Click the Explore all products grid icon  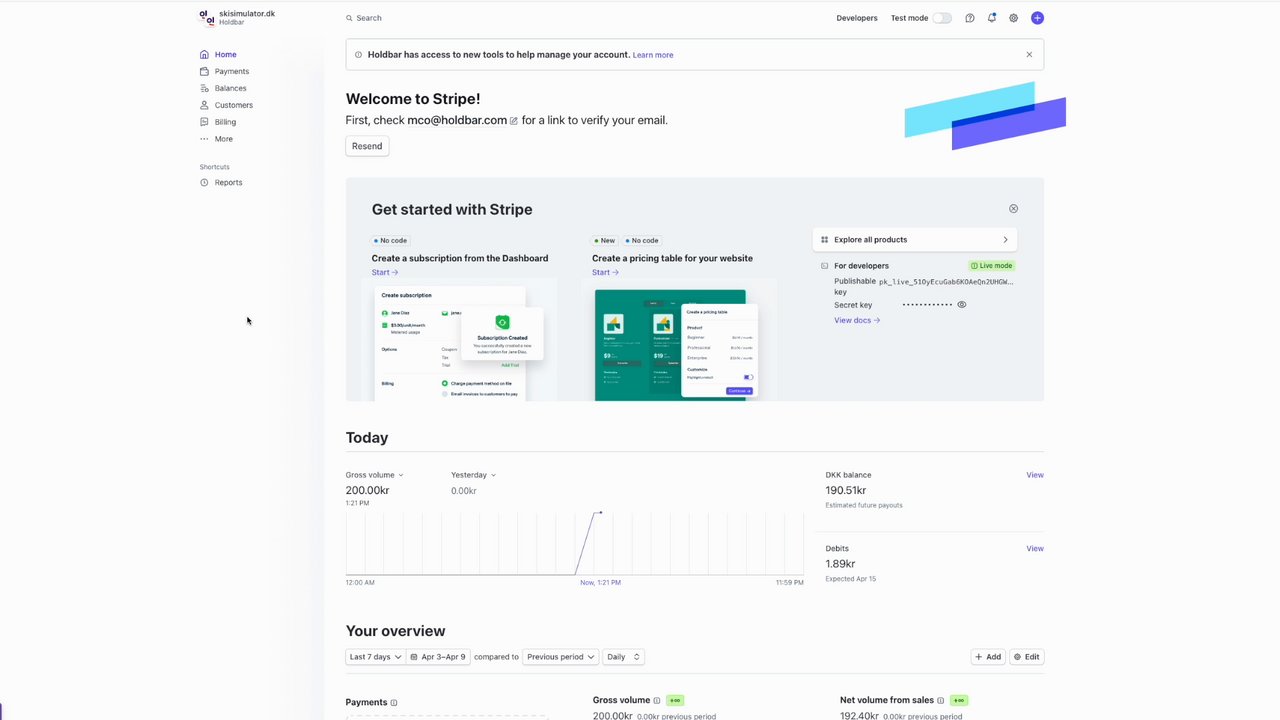(824, 240)
